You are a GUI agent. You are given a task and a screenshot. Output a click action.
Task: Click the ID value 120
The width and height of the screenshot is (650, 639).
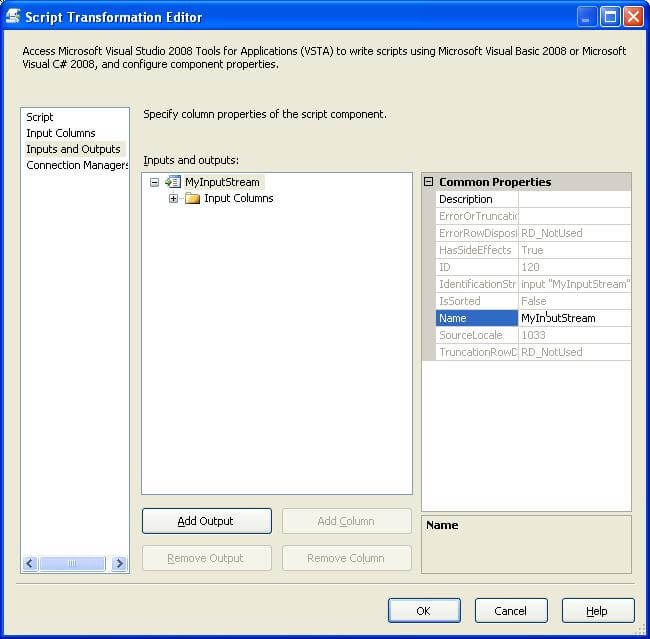[575, 267]
